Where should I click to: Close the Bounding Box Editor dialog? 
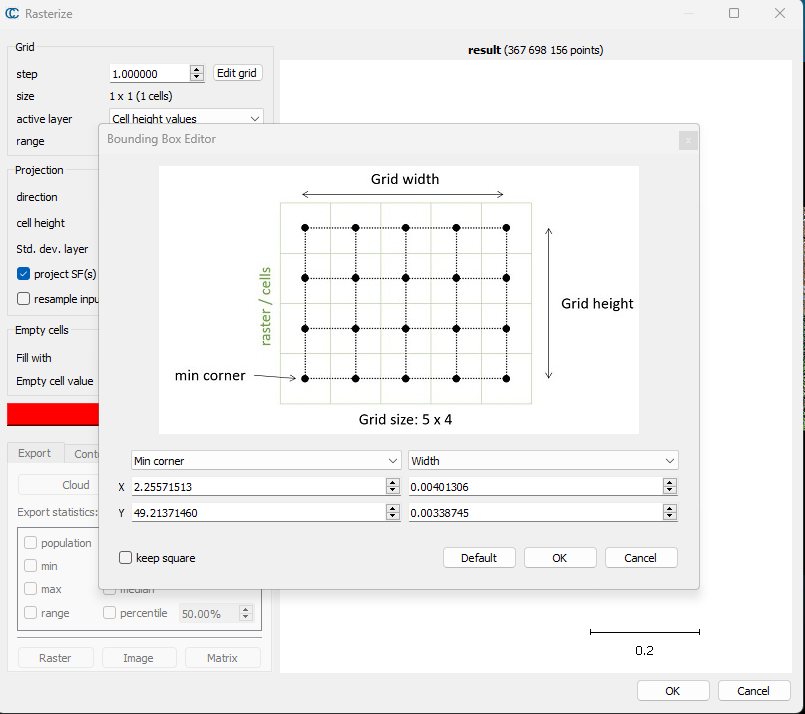click(687, 140)
